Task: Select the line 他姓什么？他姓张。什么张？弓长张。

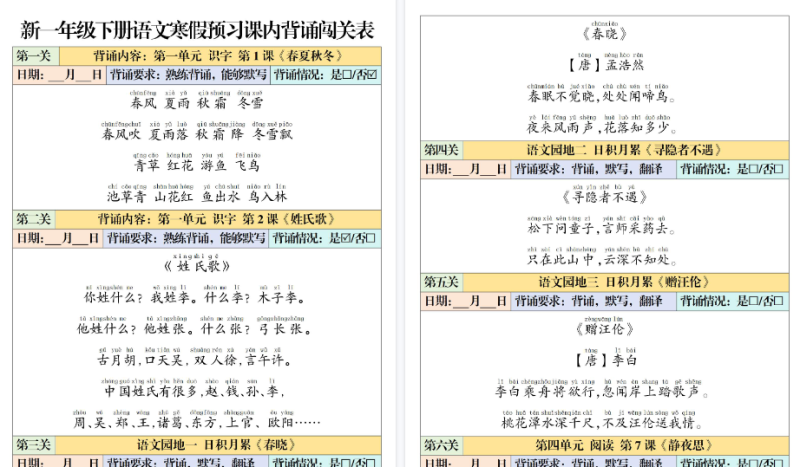Action: (196, 329)
